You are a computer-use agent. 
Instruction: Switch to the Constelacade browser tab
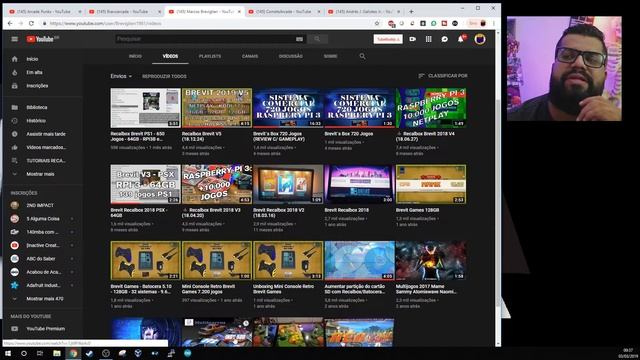pos(283,12)
